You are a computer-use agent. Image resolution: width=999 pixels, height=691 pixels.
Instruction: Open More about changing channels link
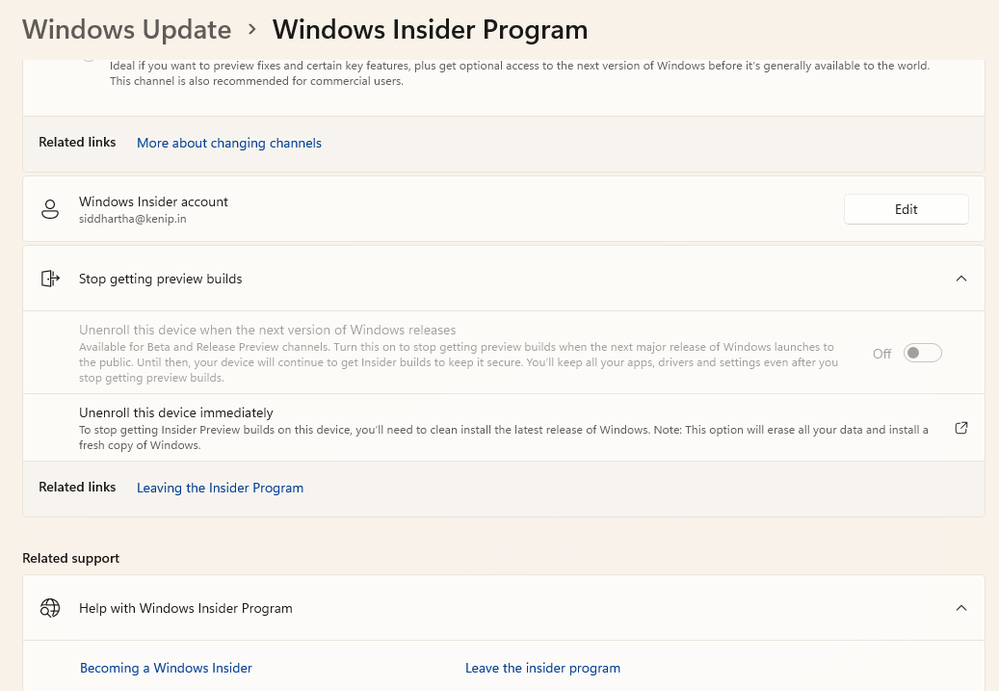[x=229, y=143]
